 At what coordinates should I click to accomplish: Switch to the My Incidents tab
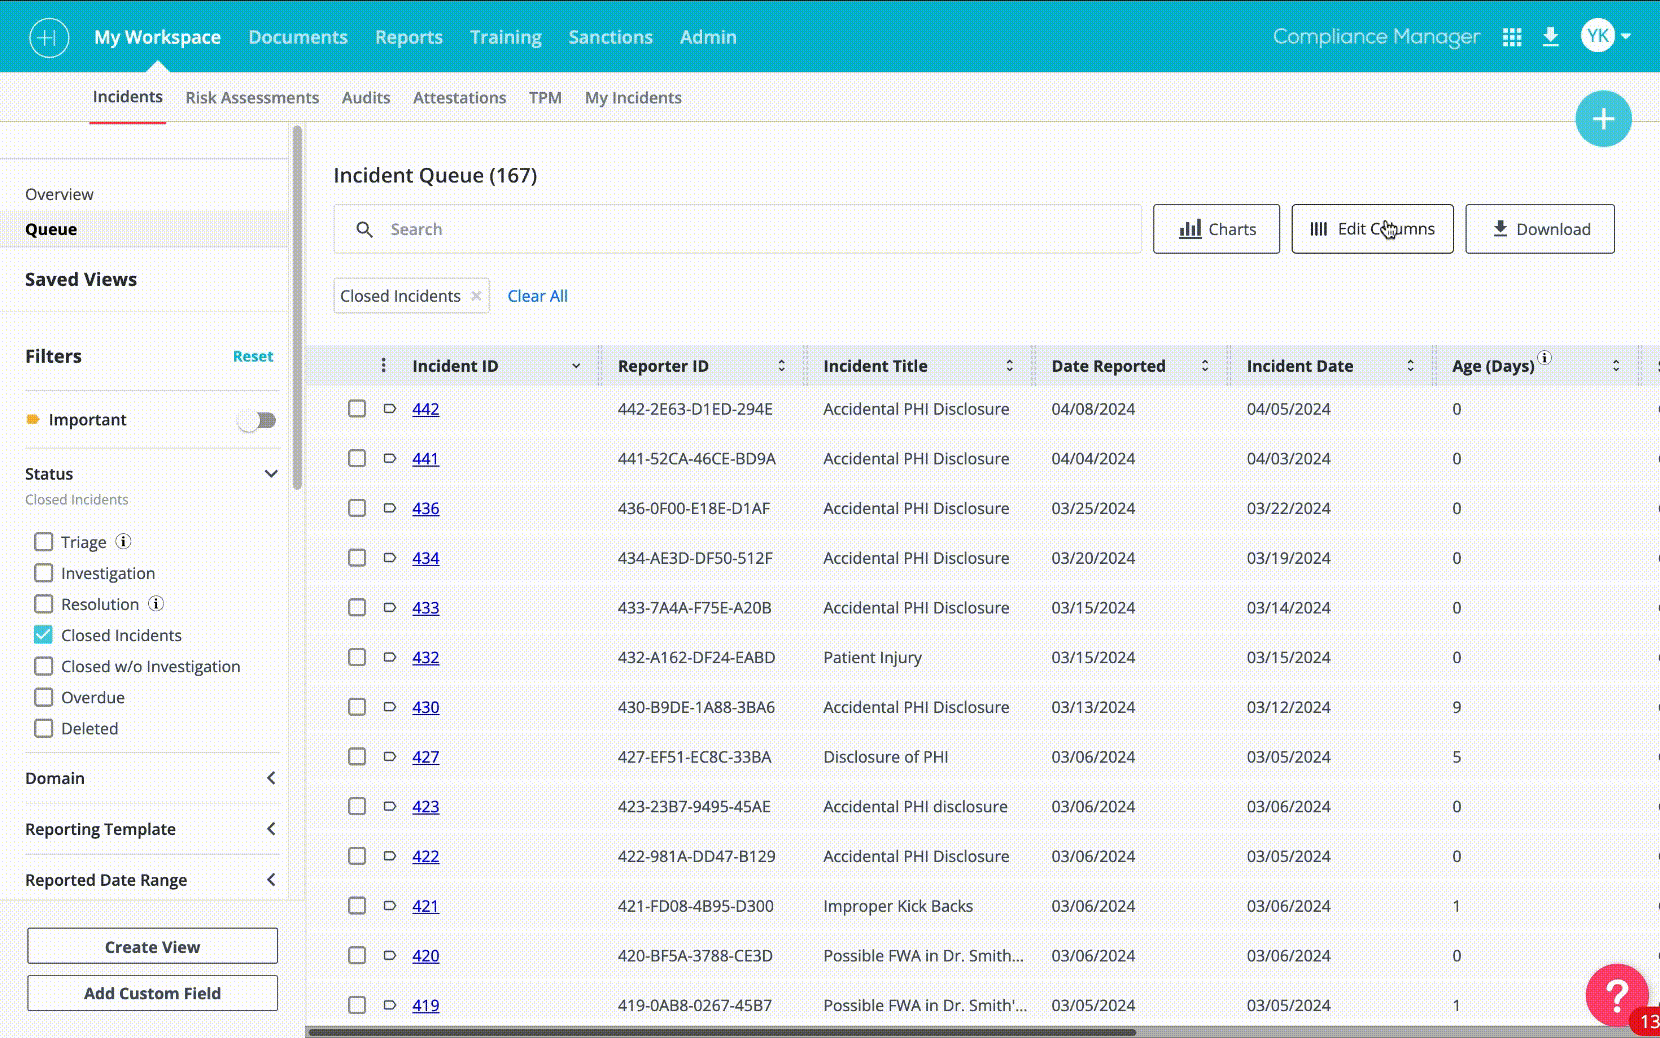[633, 98]
